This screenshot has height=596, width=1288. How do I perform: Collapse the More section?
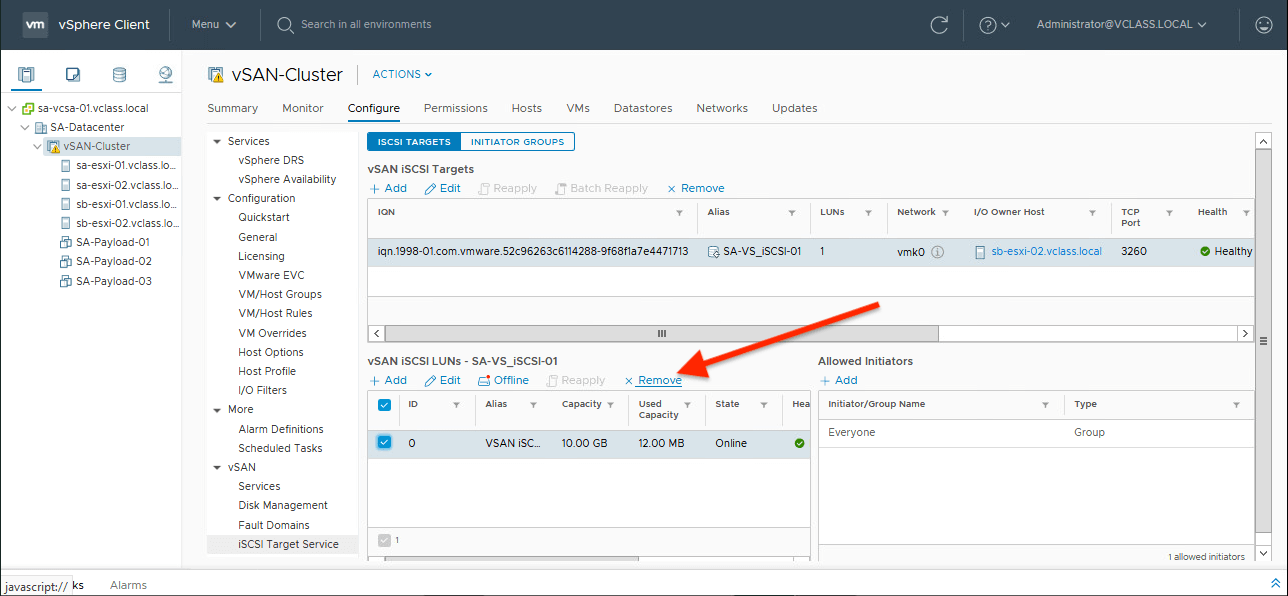coord(217,410)
